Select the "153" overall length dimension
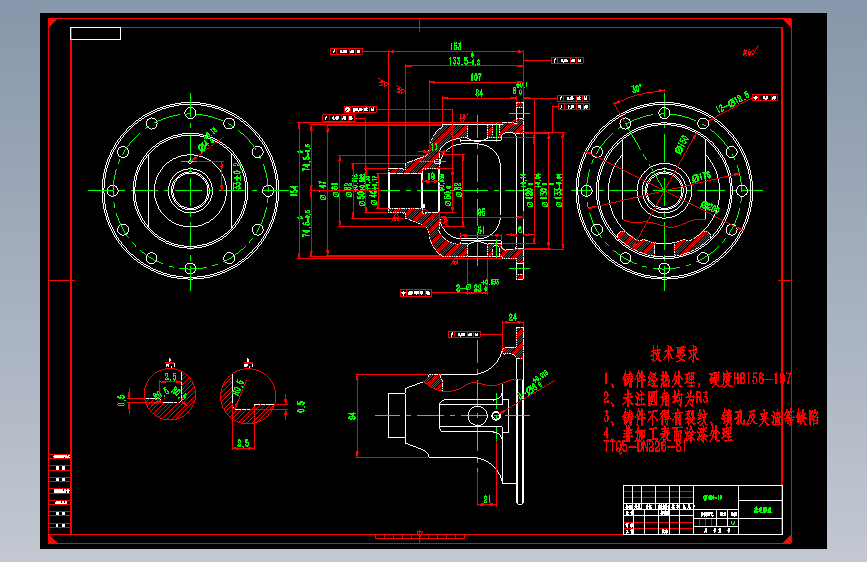 tap(456, 46)
